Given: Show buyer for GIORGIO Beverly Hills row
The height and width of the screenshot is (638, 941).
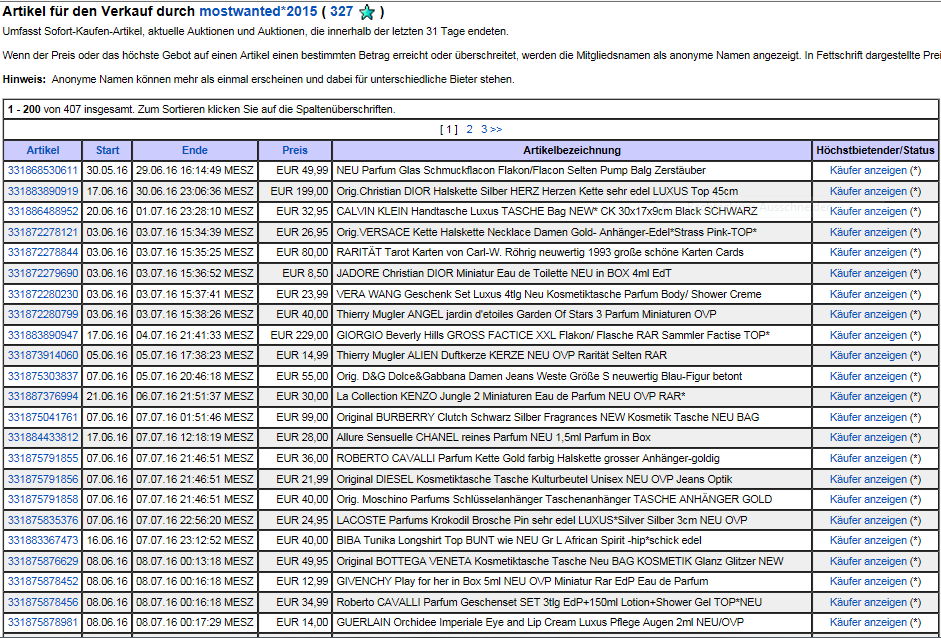Looking at the screenshot, I should 868,335.
